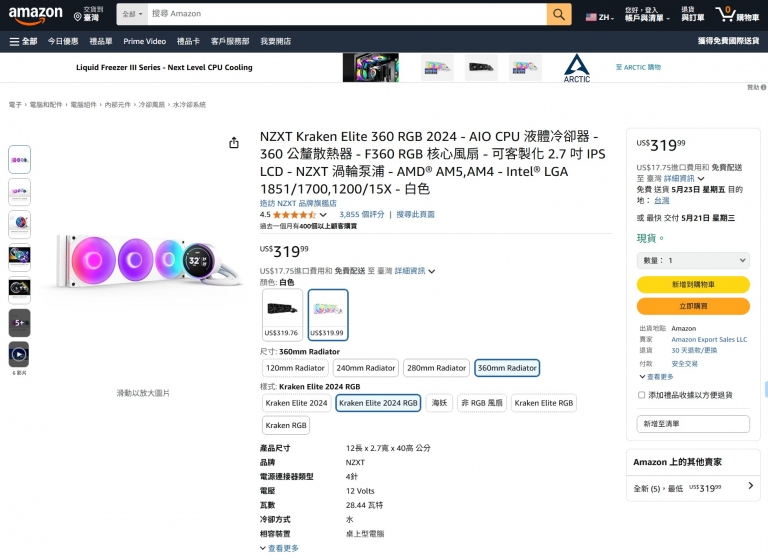
Task: Open the 3,855 ratings link
Action: tap(361, 215)
